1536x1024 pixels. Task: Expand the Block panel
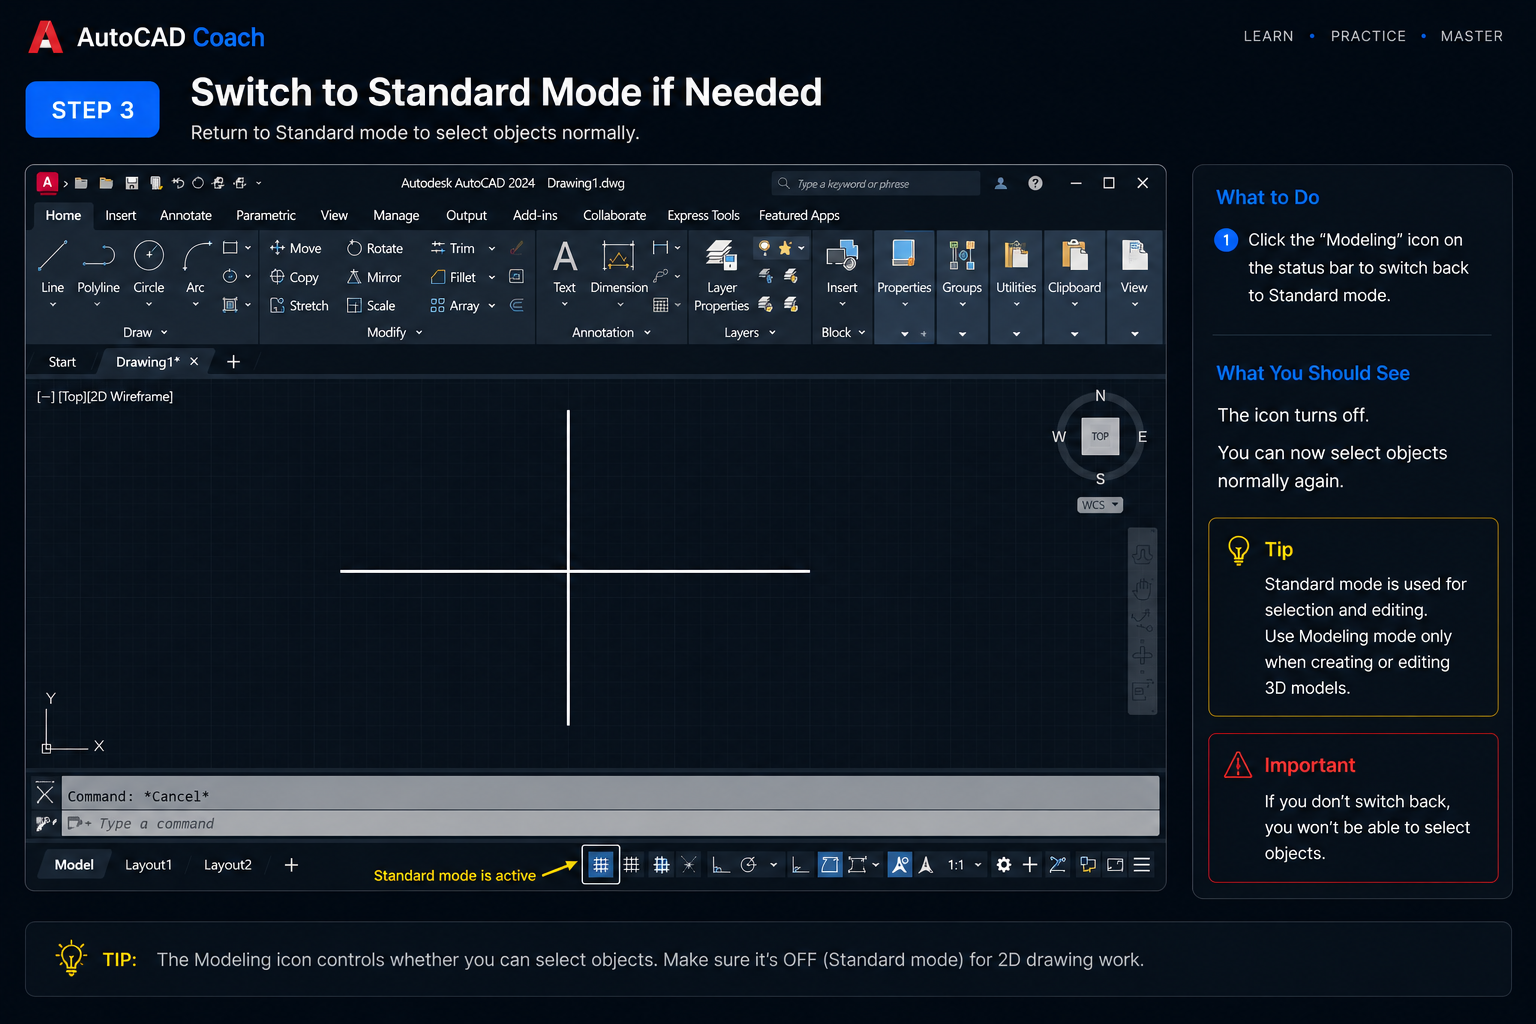coord(843,333)
